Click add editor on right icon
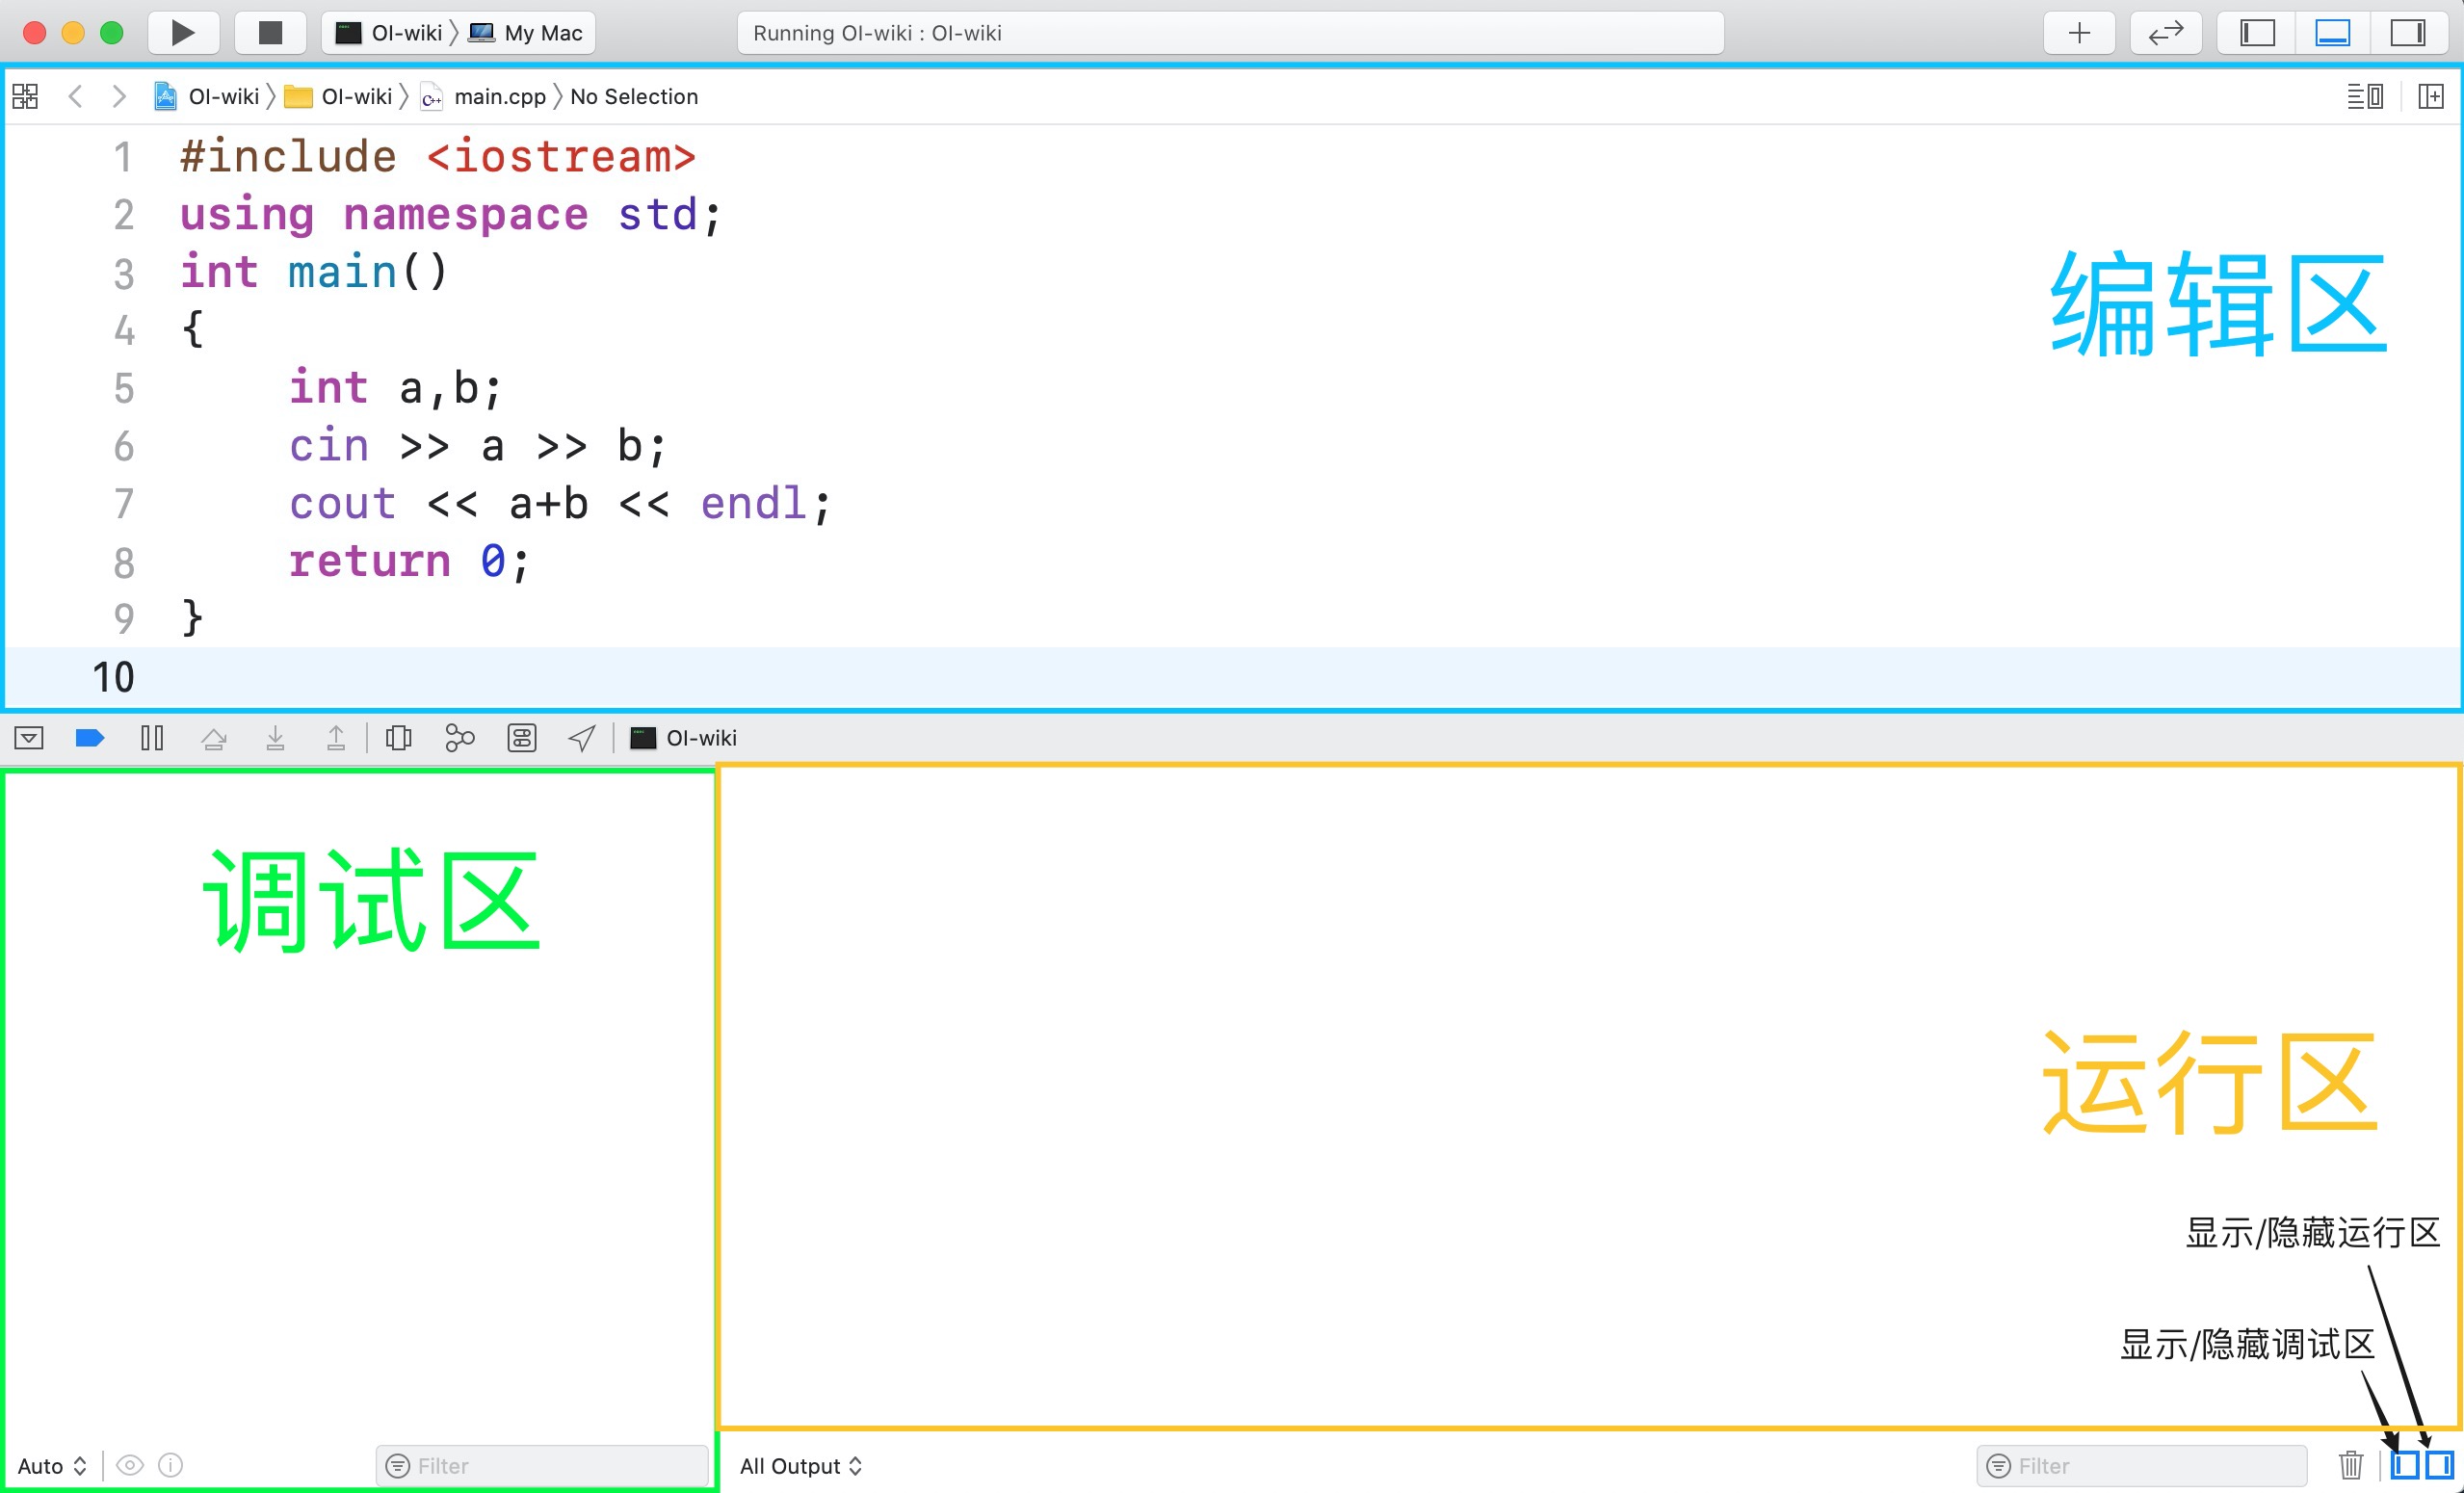This screenshot has width=2464, height=1493. 2431,97
